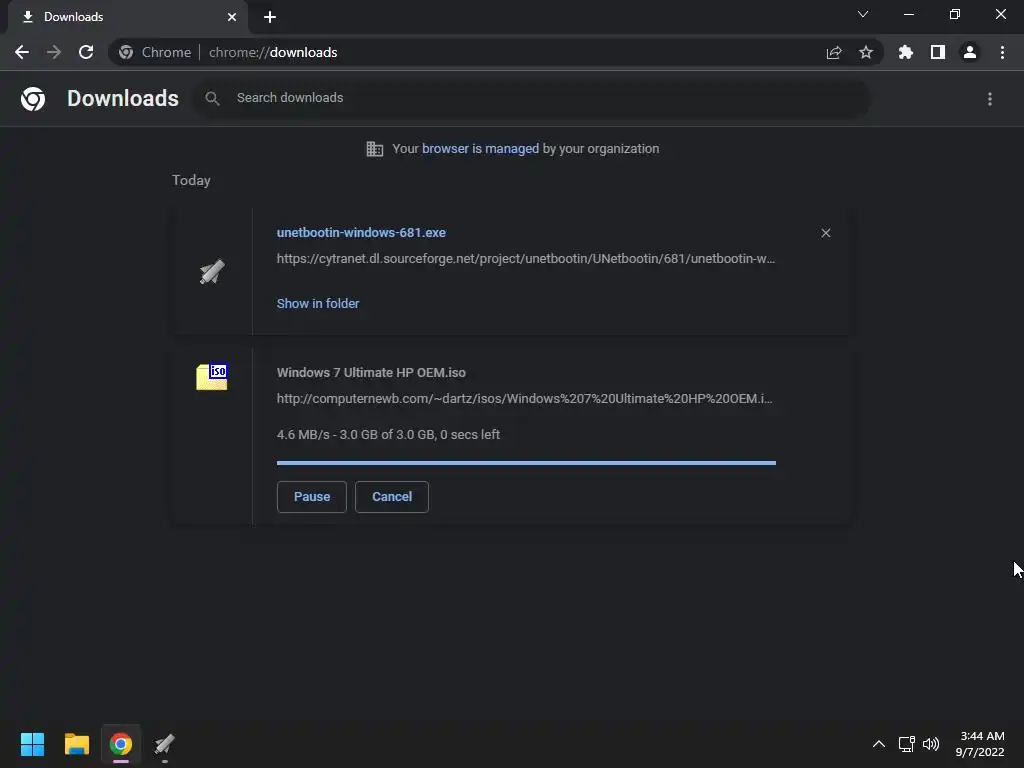
Task: Show hidden system tray icons
Action: 879,744
